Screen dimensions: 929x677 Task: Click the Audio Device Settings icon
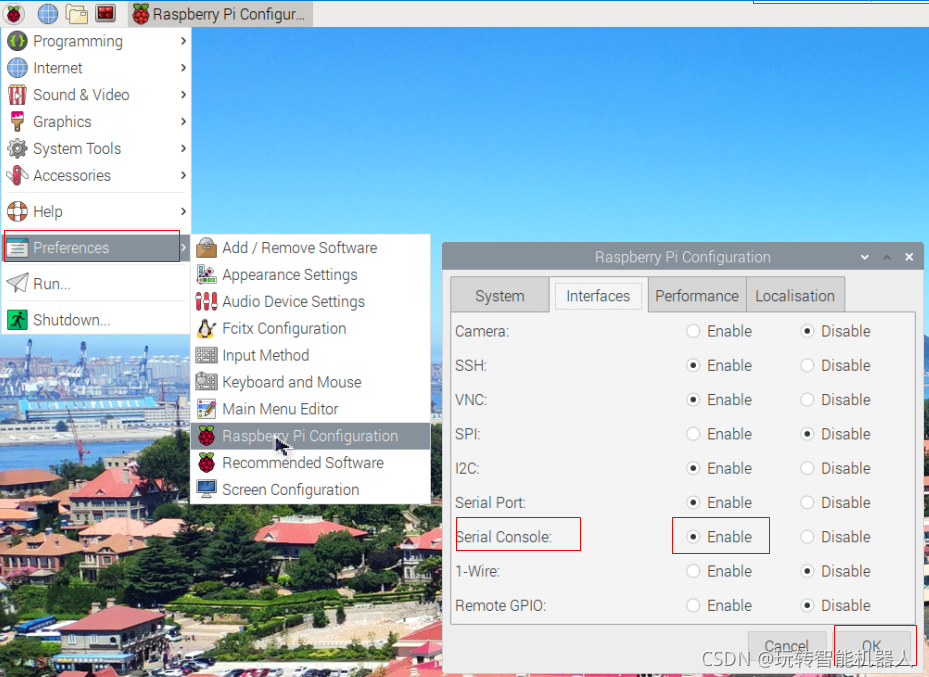coord(206,301)
